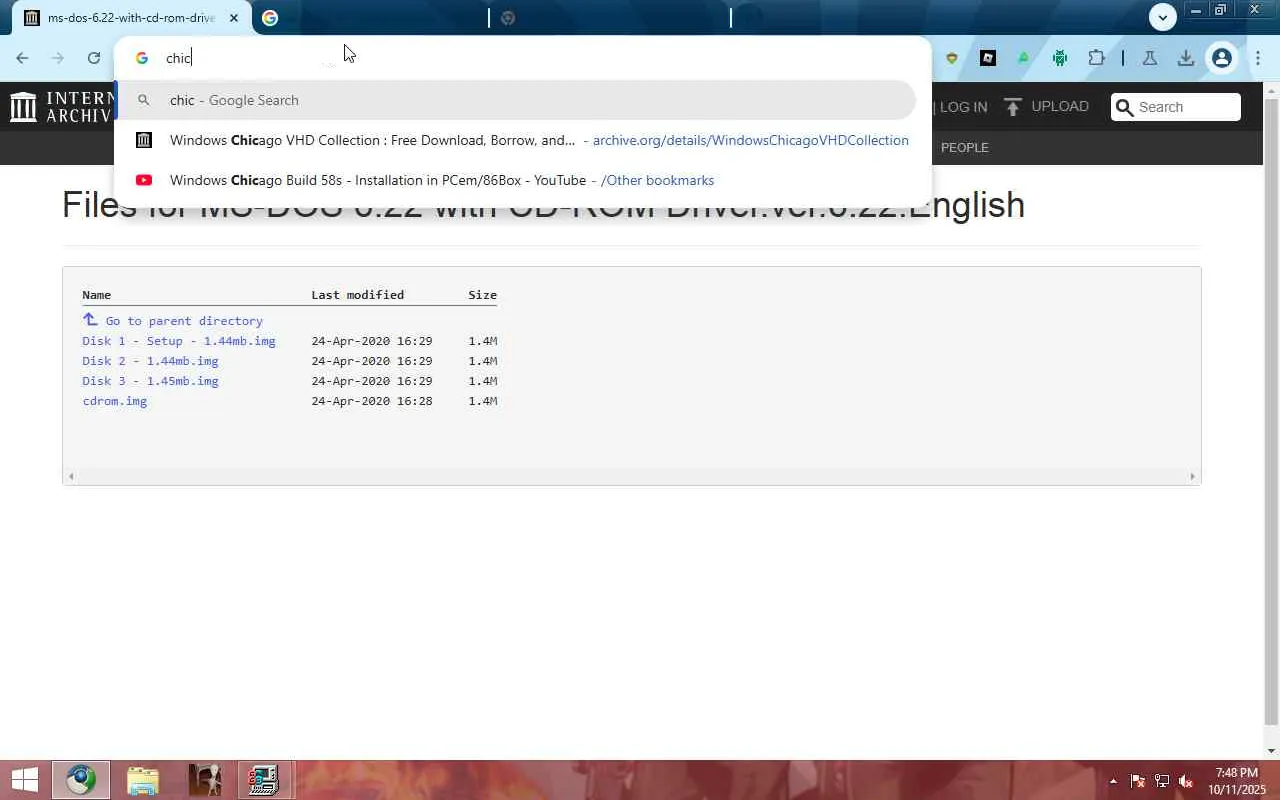The width and height of the screenshot is (1280, 800).
Task: Open Chrome Labs flask icon
Action: coord(1150,58)
